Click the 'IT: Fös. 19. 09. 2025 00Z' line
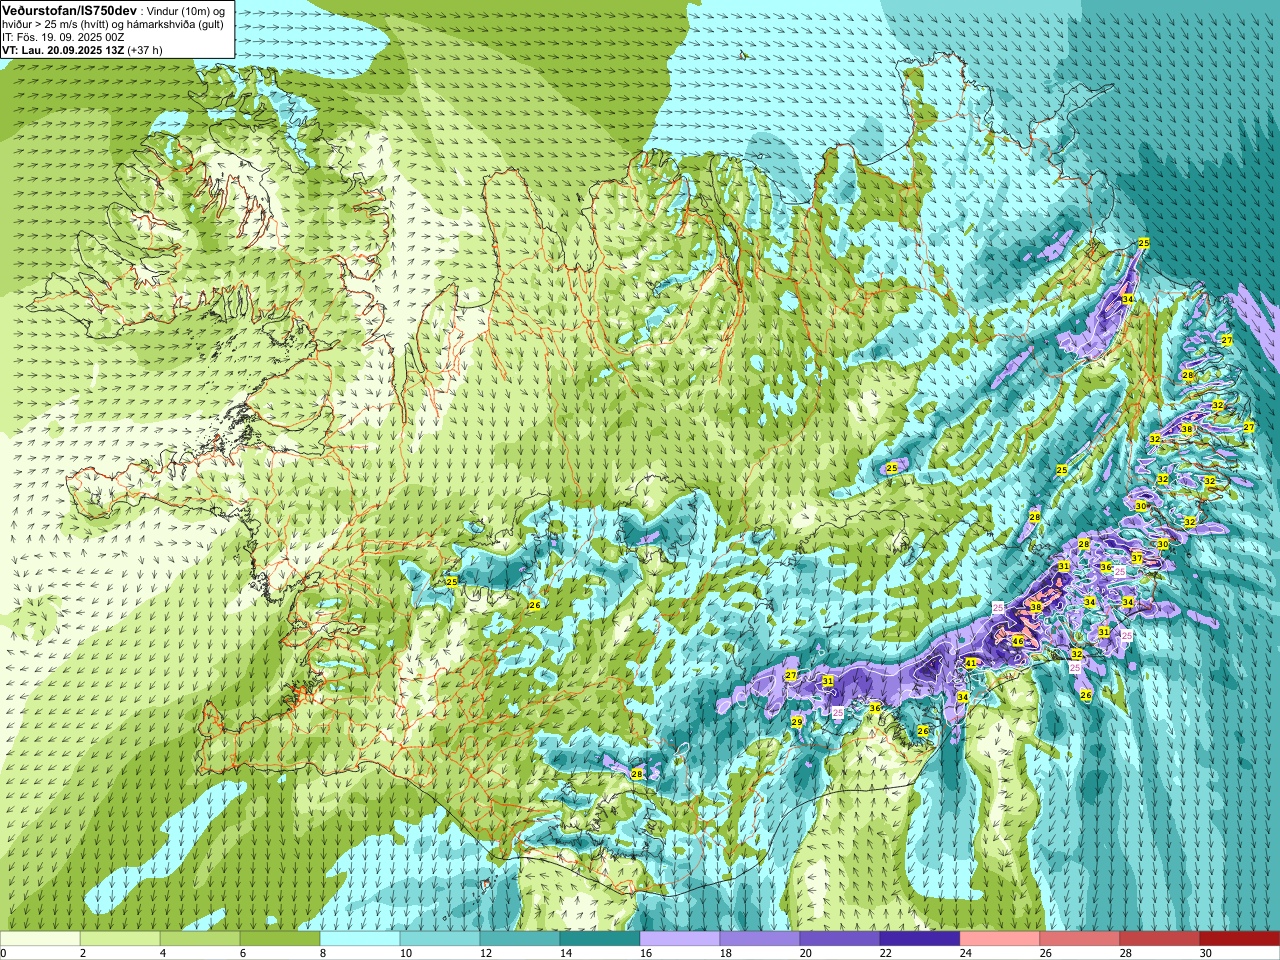The image size is (1280, 960). click(63, 37)
